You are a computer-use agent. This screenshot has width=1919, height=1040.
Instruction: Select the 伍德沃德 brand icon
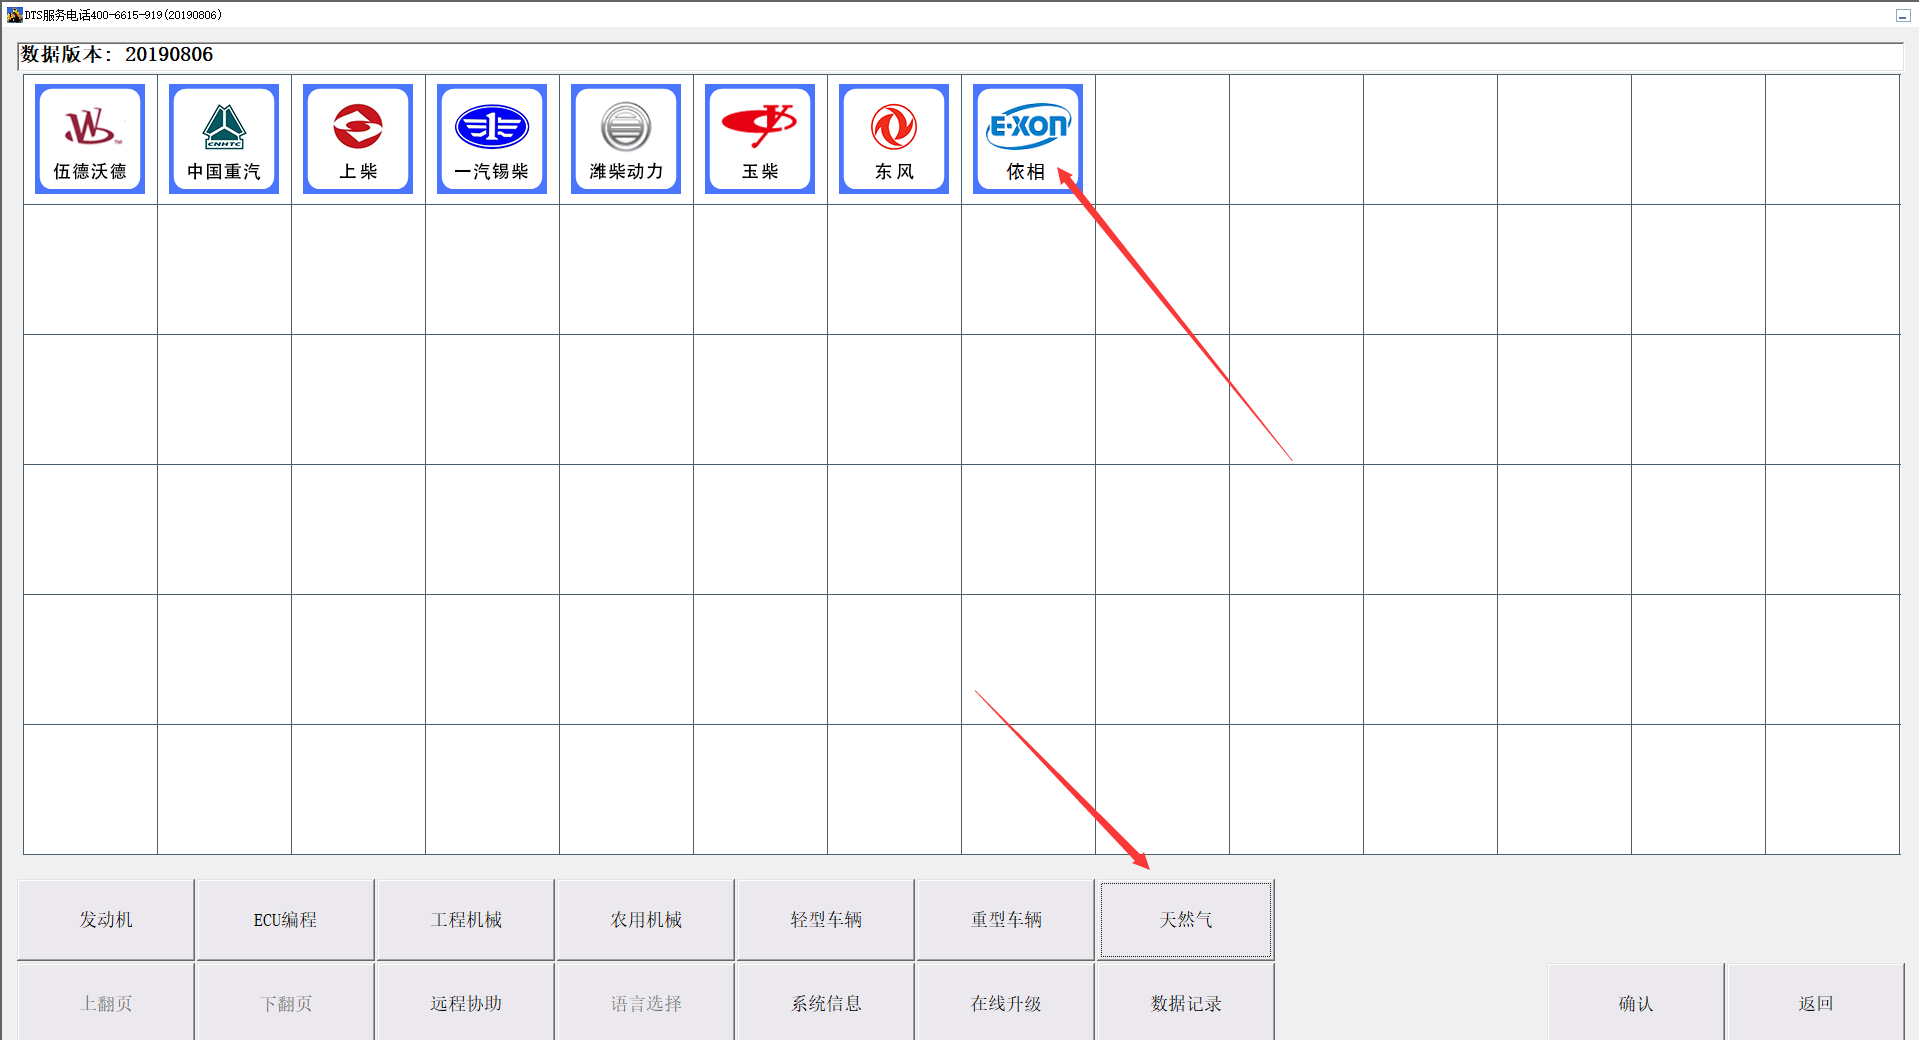90,139
